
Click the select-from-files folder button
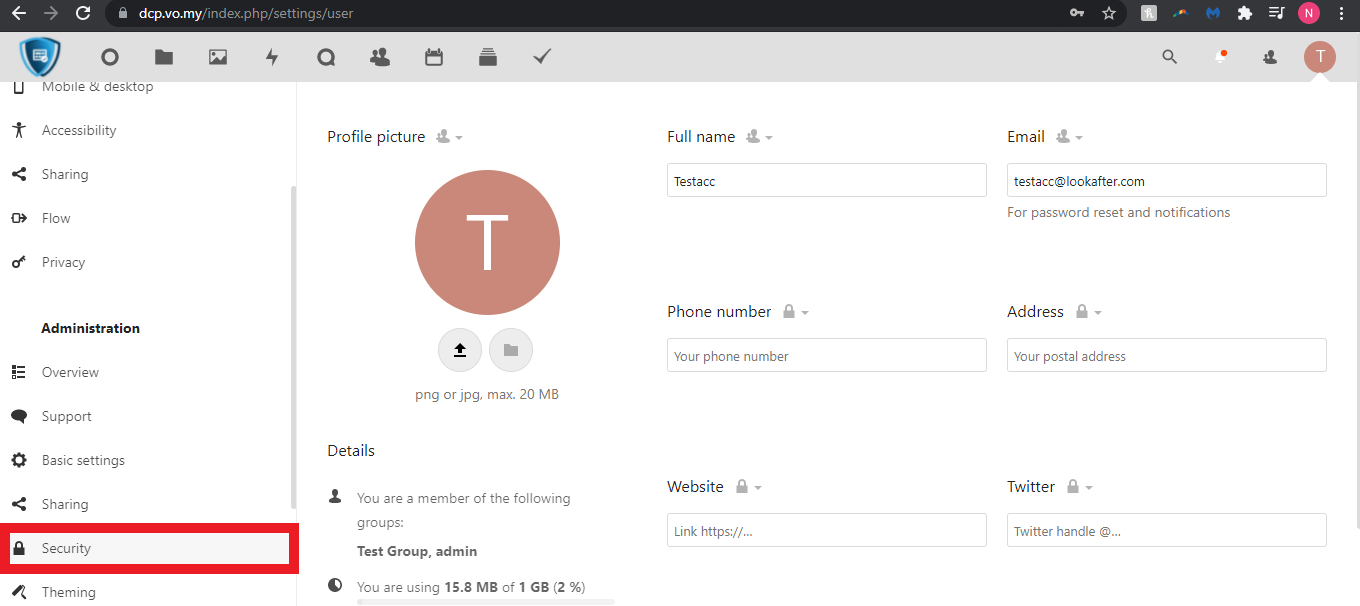point(511,350)
